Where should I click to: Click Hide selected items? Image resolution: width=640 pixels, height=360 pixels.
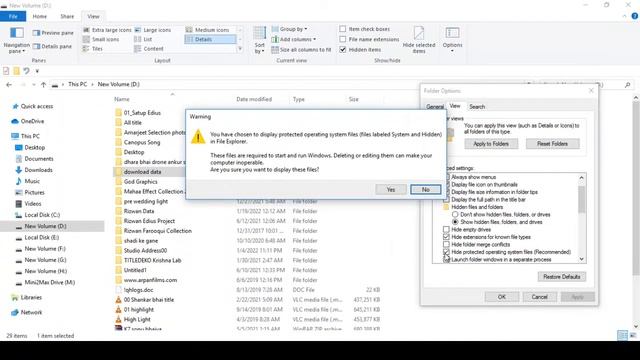[419, 40]
